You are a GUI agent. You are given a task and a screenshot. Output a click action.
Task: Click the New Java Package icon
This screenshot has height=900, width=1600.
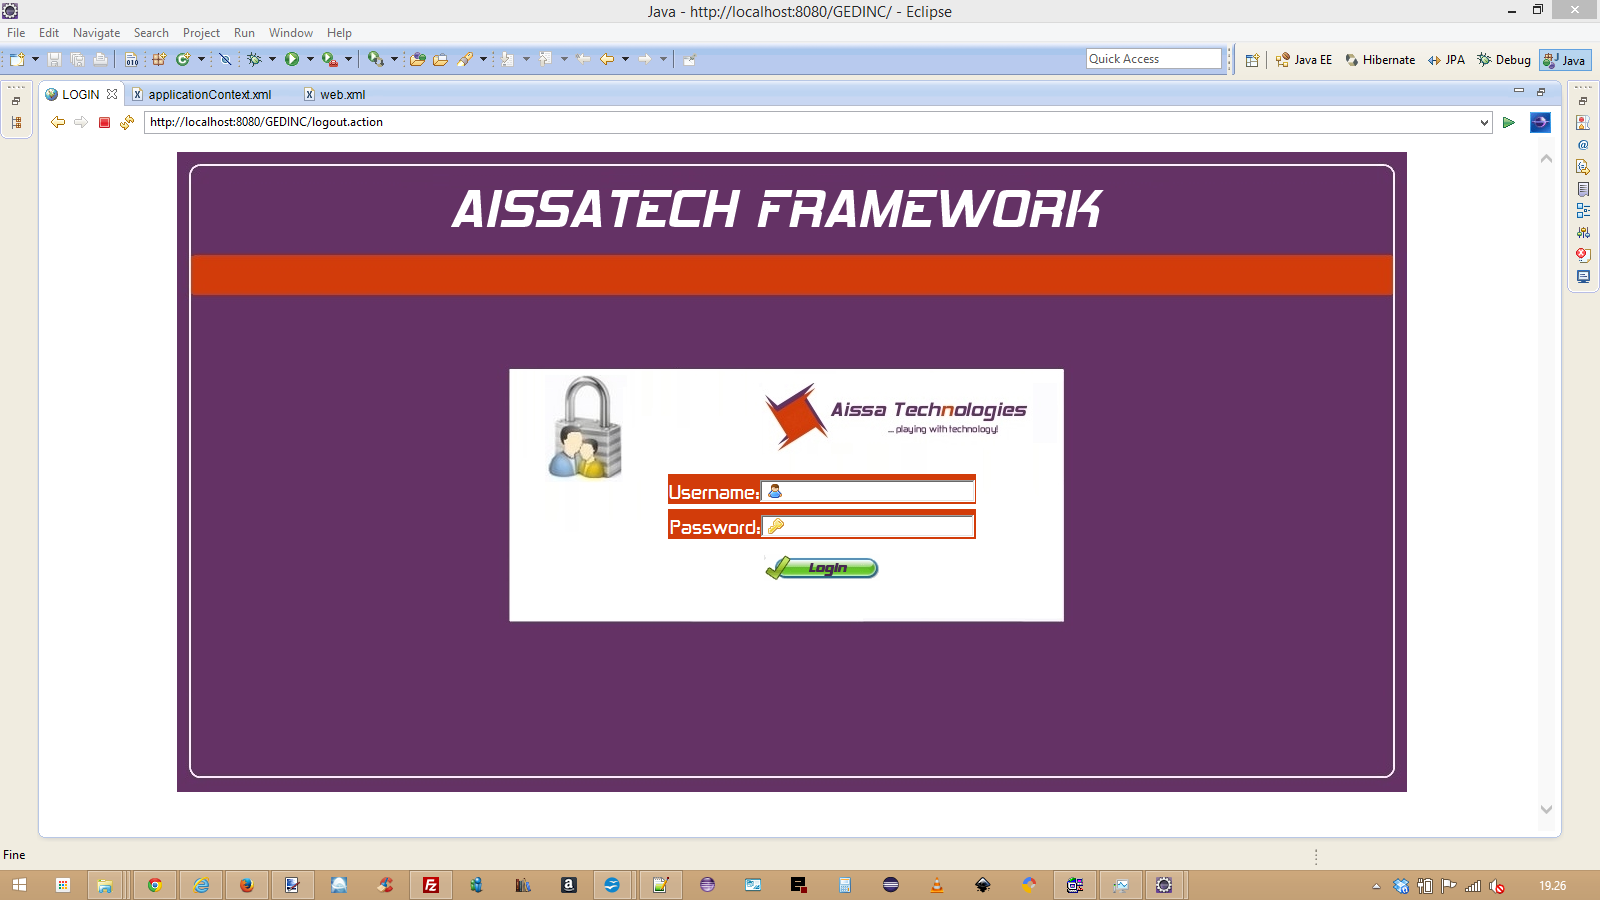click(159, 60)
